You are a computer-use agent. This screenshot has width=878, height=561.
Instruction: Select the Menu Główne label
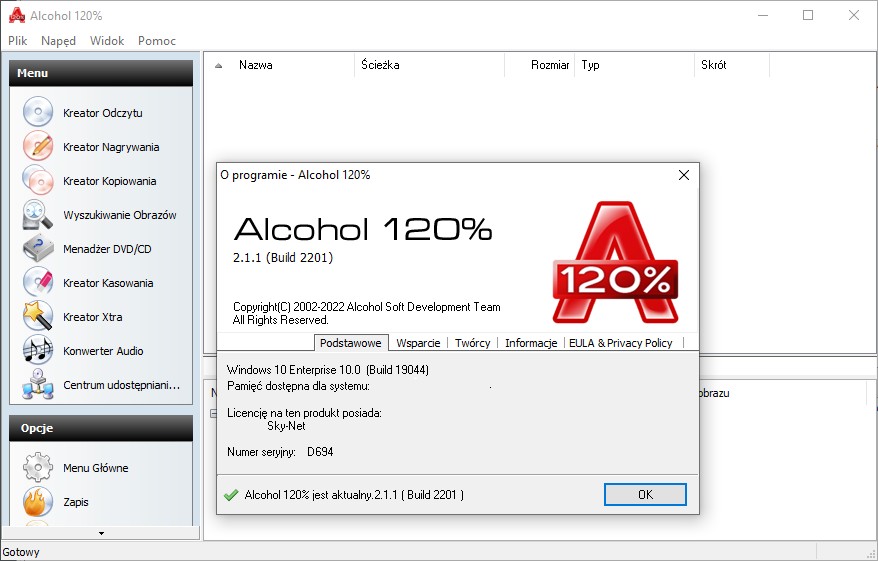95,468
